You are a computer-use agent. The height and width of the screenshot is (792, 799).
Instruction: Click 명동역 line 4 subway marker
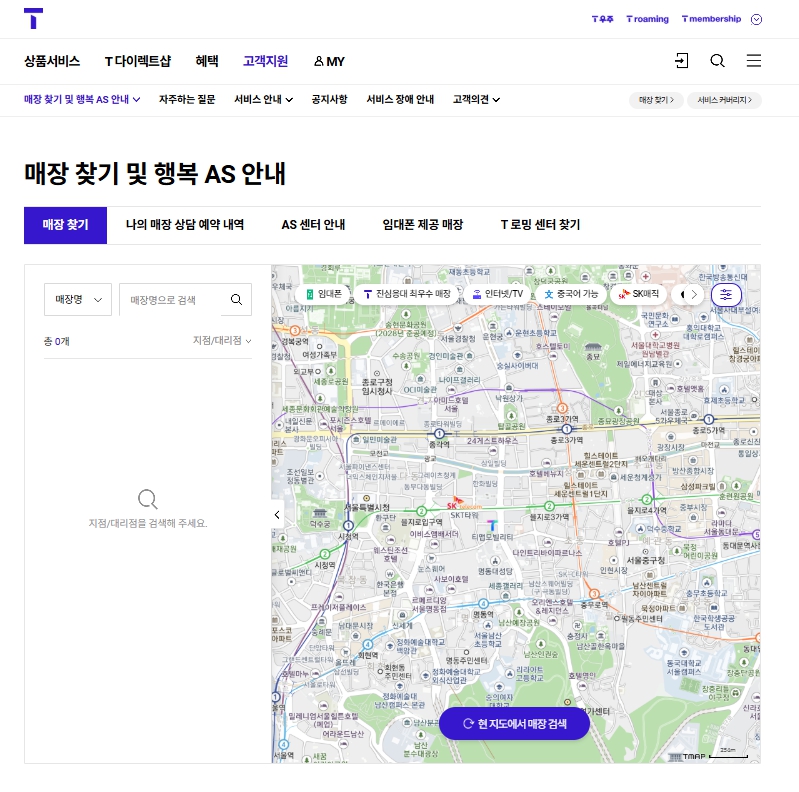[483, 604]
